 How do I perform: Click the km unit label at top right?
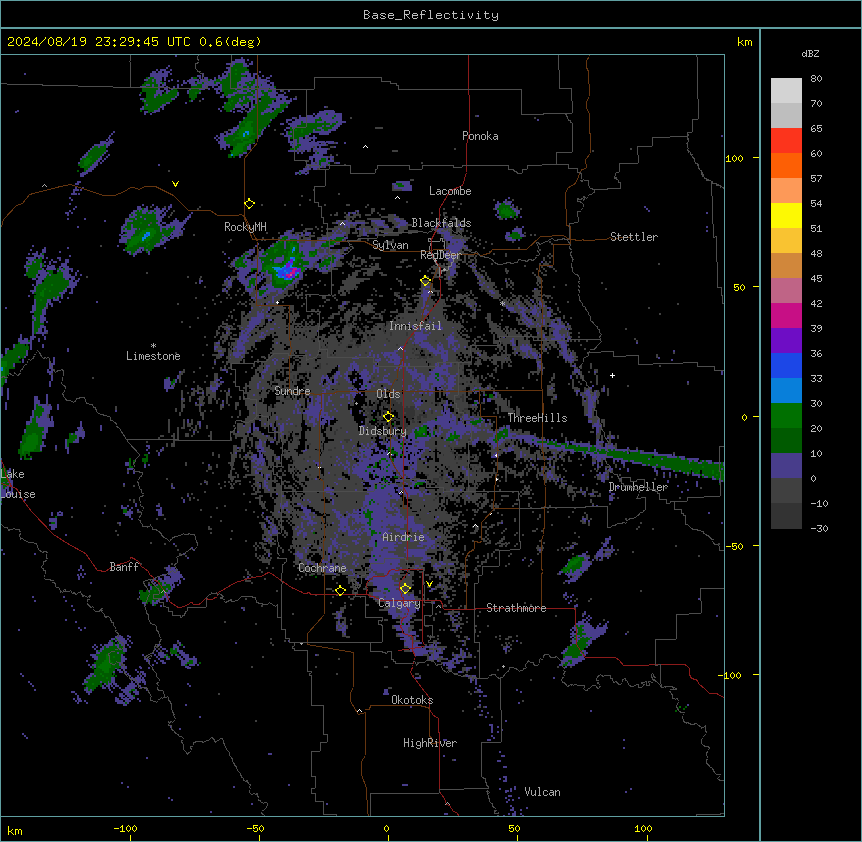pyautogui.click(x=744, y=42)
